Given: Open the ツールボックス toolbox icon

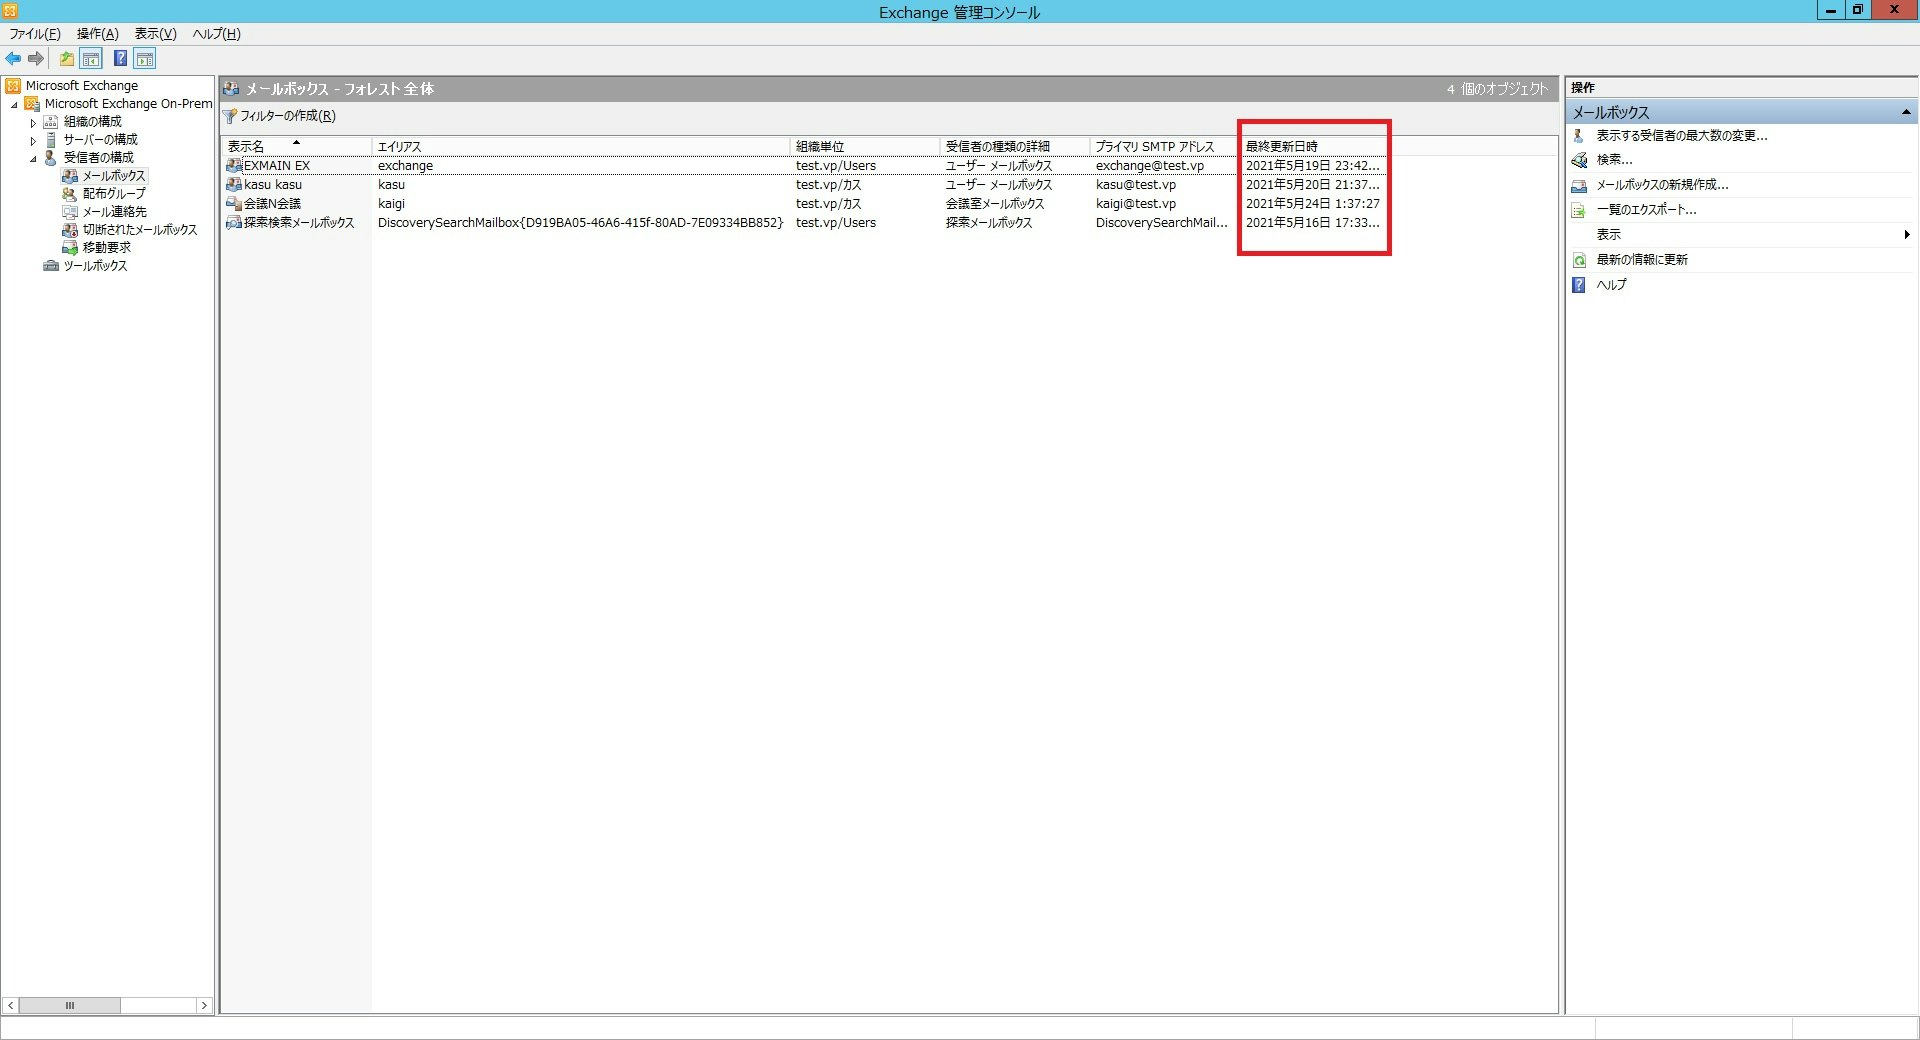Looking at the screenshot, I should (51, 266).
